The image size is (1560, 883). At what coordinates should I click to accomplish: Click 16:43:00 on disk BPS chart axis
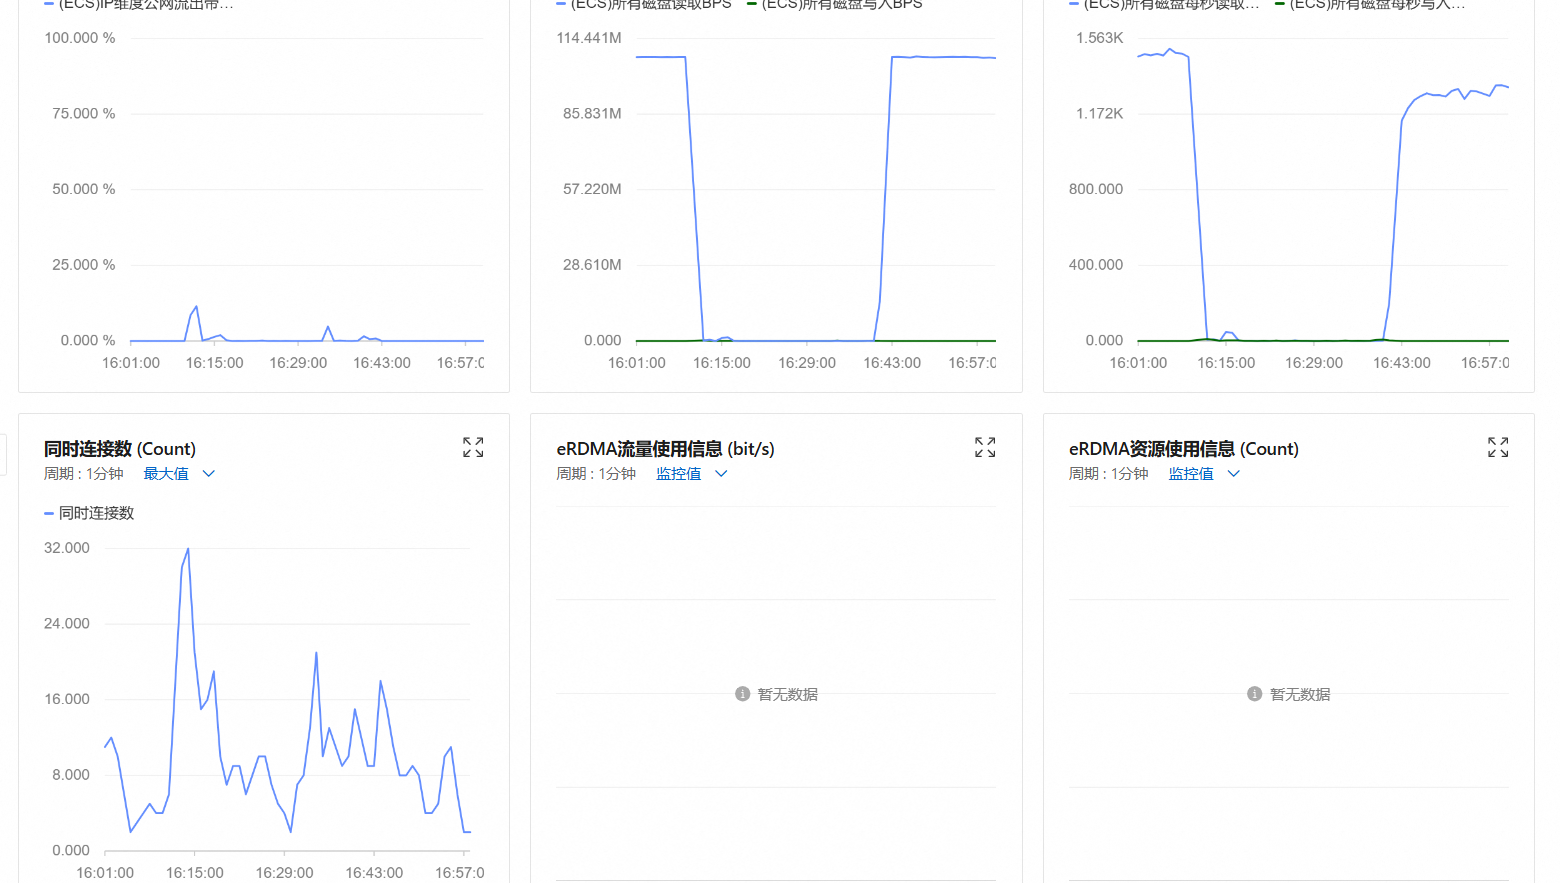pyautogui.click(x=892, y=363)
